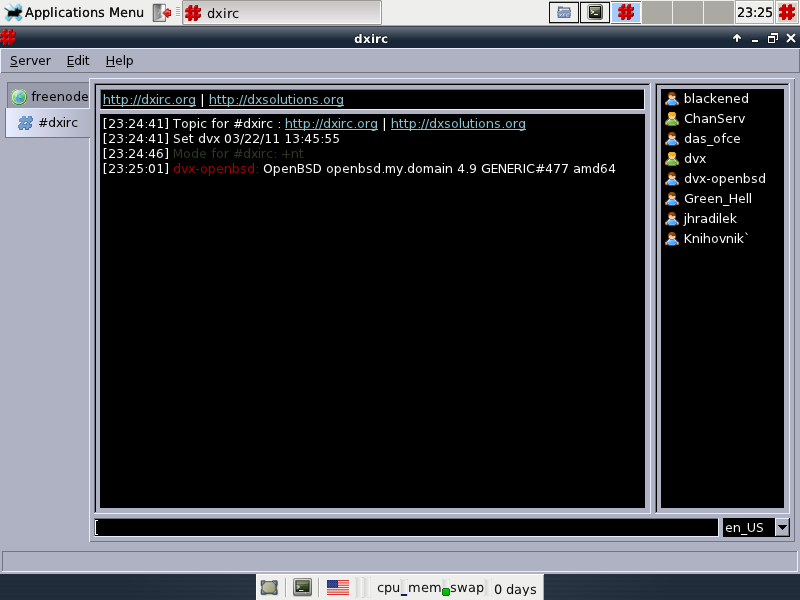Click the dxirc tray icon by the clock
800x600 pixels.
pyautogui.click(x=786, y=12)
